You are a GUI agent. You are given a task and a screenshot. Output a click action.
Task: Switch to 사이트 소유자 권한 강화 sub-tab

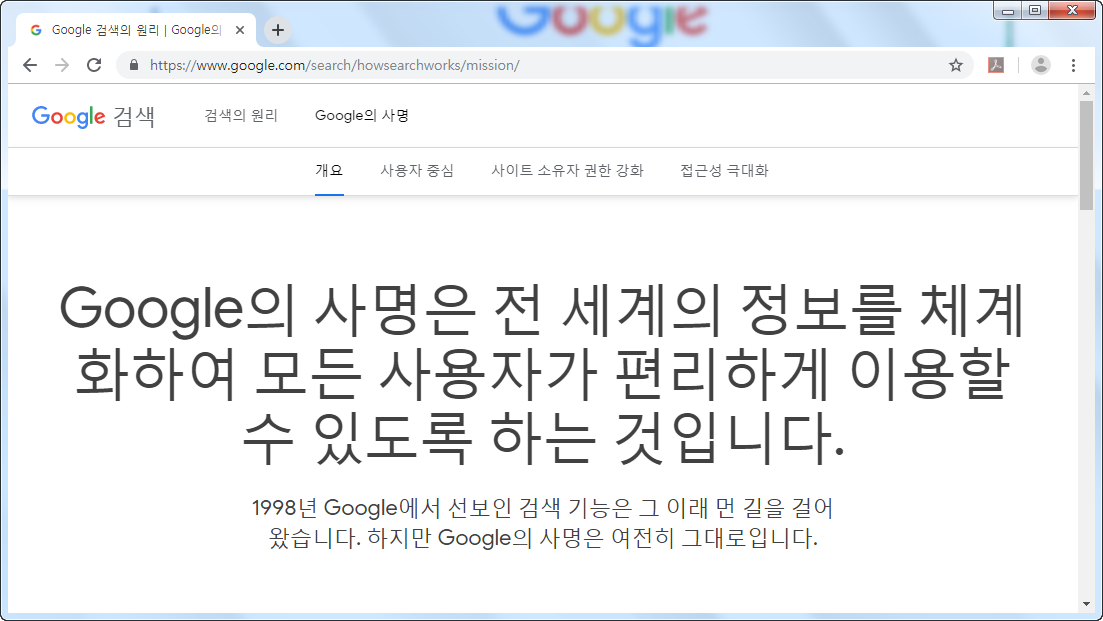[567, 171]
